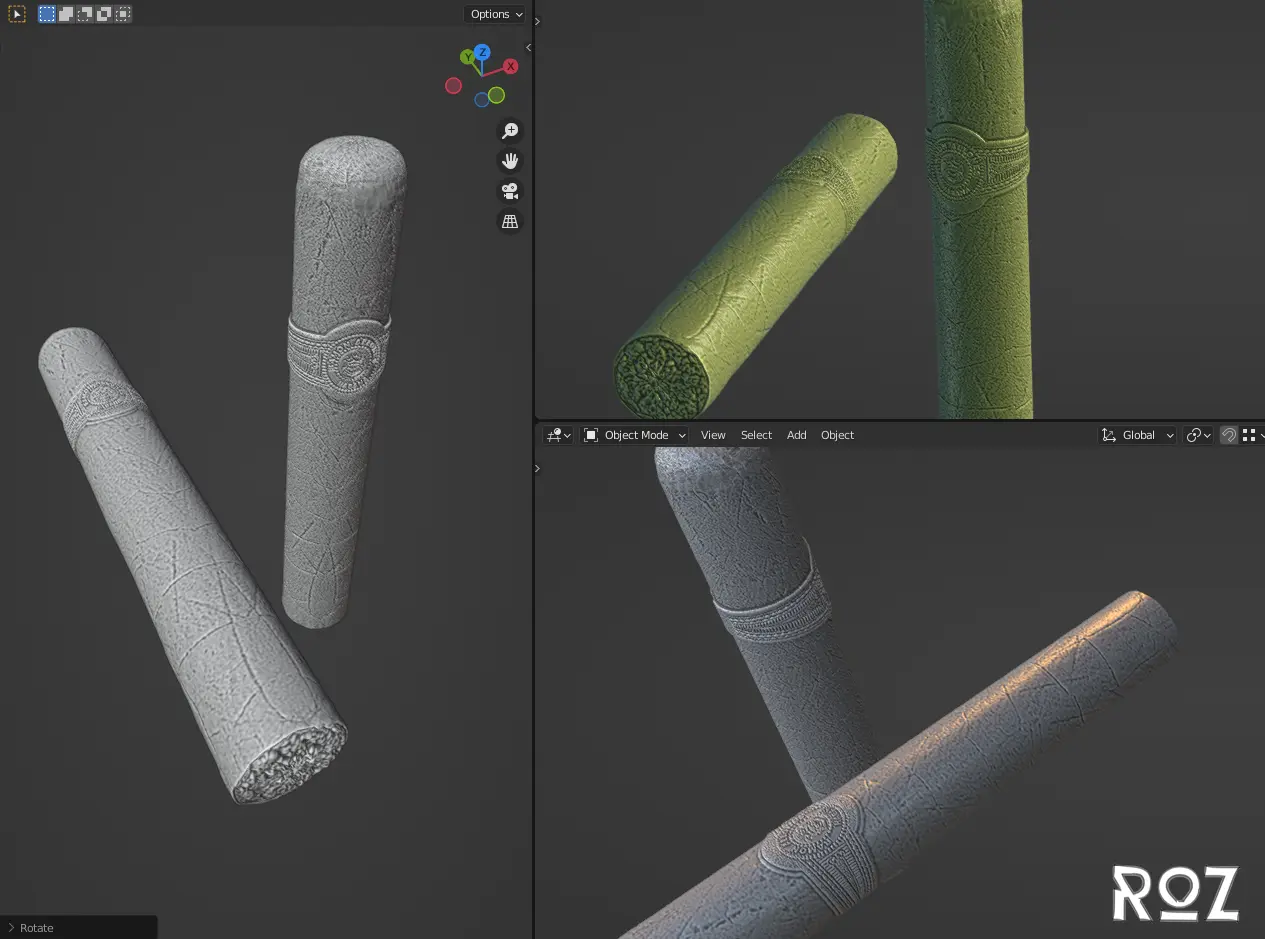This screenshot has height=939, width=1265.
Task: Expand the sidebar arrow in left viewport
Action: tap(528, 47)
